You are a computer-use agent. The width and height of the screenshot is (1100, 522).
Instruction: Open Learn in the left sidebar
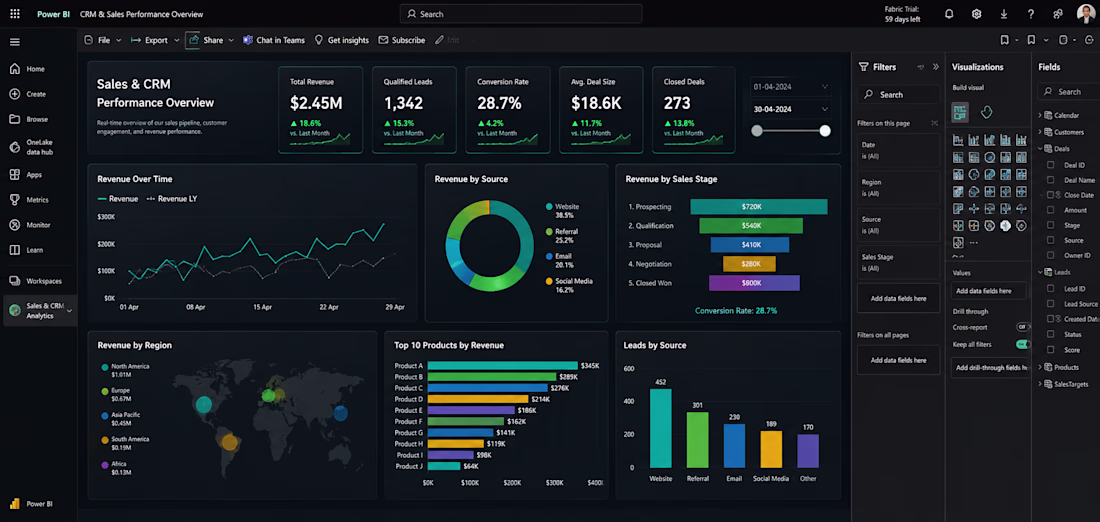(27, 250)
